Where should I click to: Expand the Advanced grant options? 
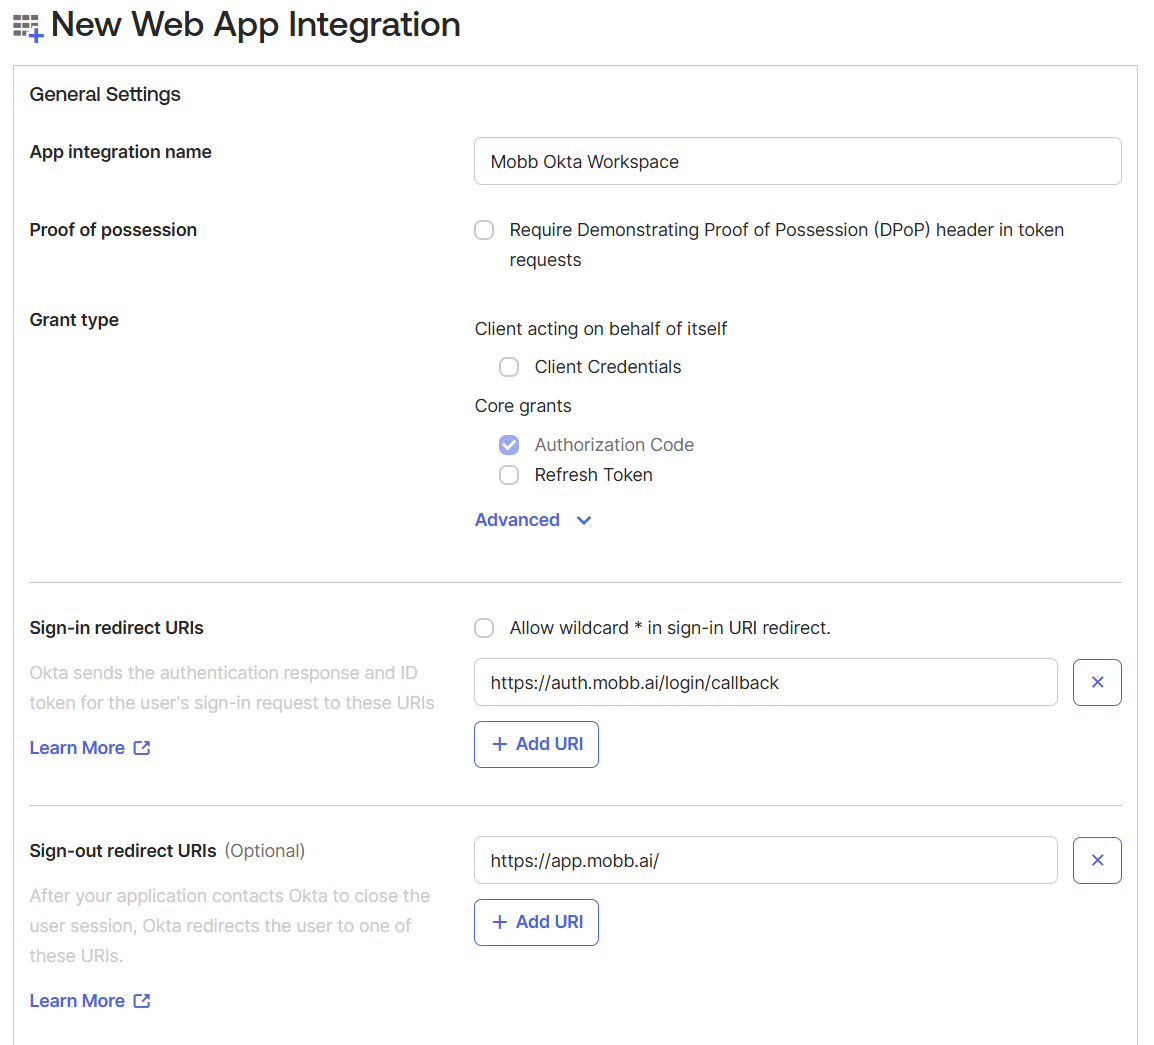(x=517, y=520)
